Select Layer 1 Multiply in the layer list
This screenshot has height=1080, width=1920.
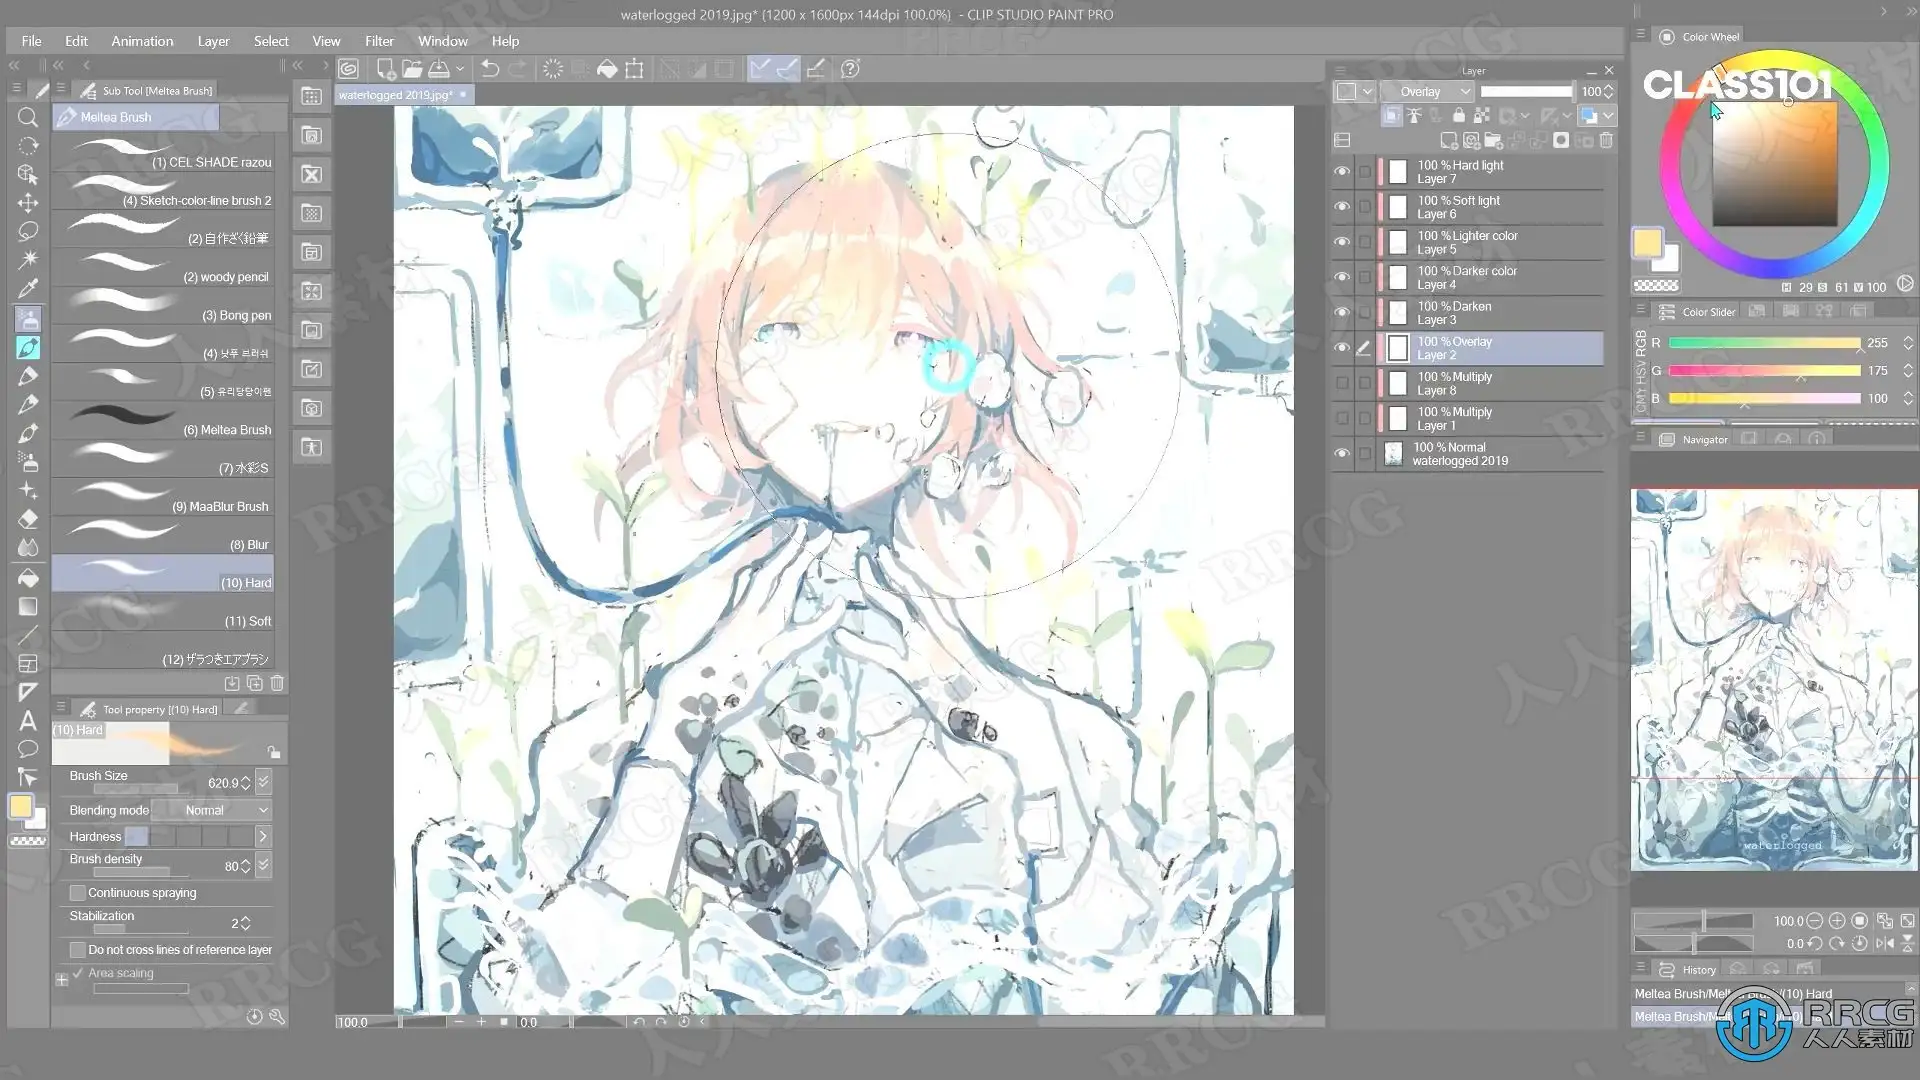point(1490,418)
